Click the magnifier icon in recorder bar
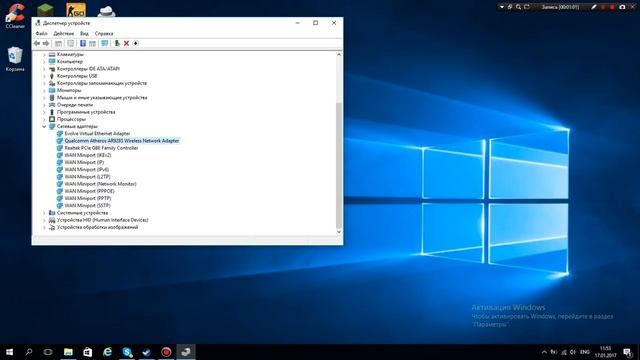Image resolution: width=640 pixels, height=360 pixels. click(x=518, y=7)
